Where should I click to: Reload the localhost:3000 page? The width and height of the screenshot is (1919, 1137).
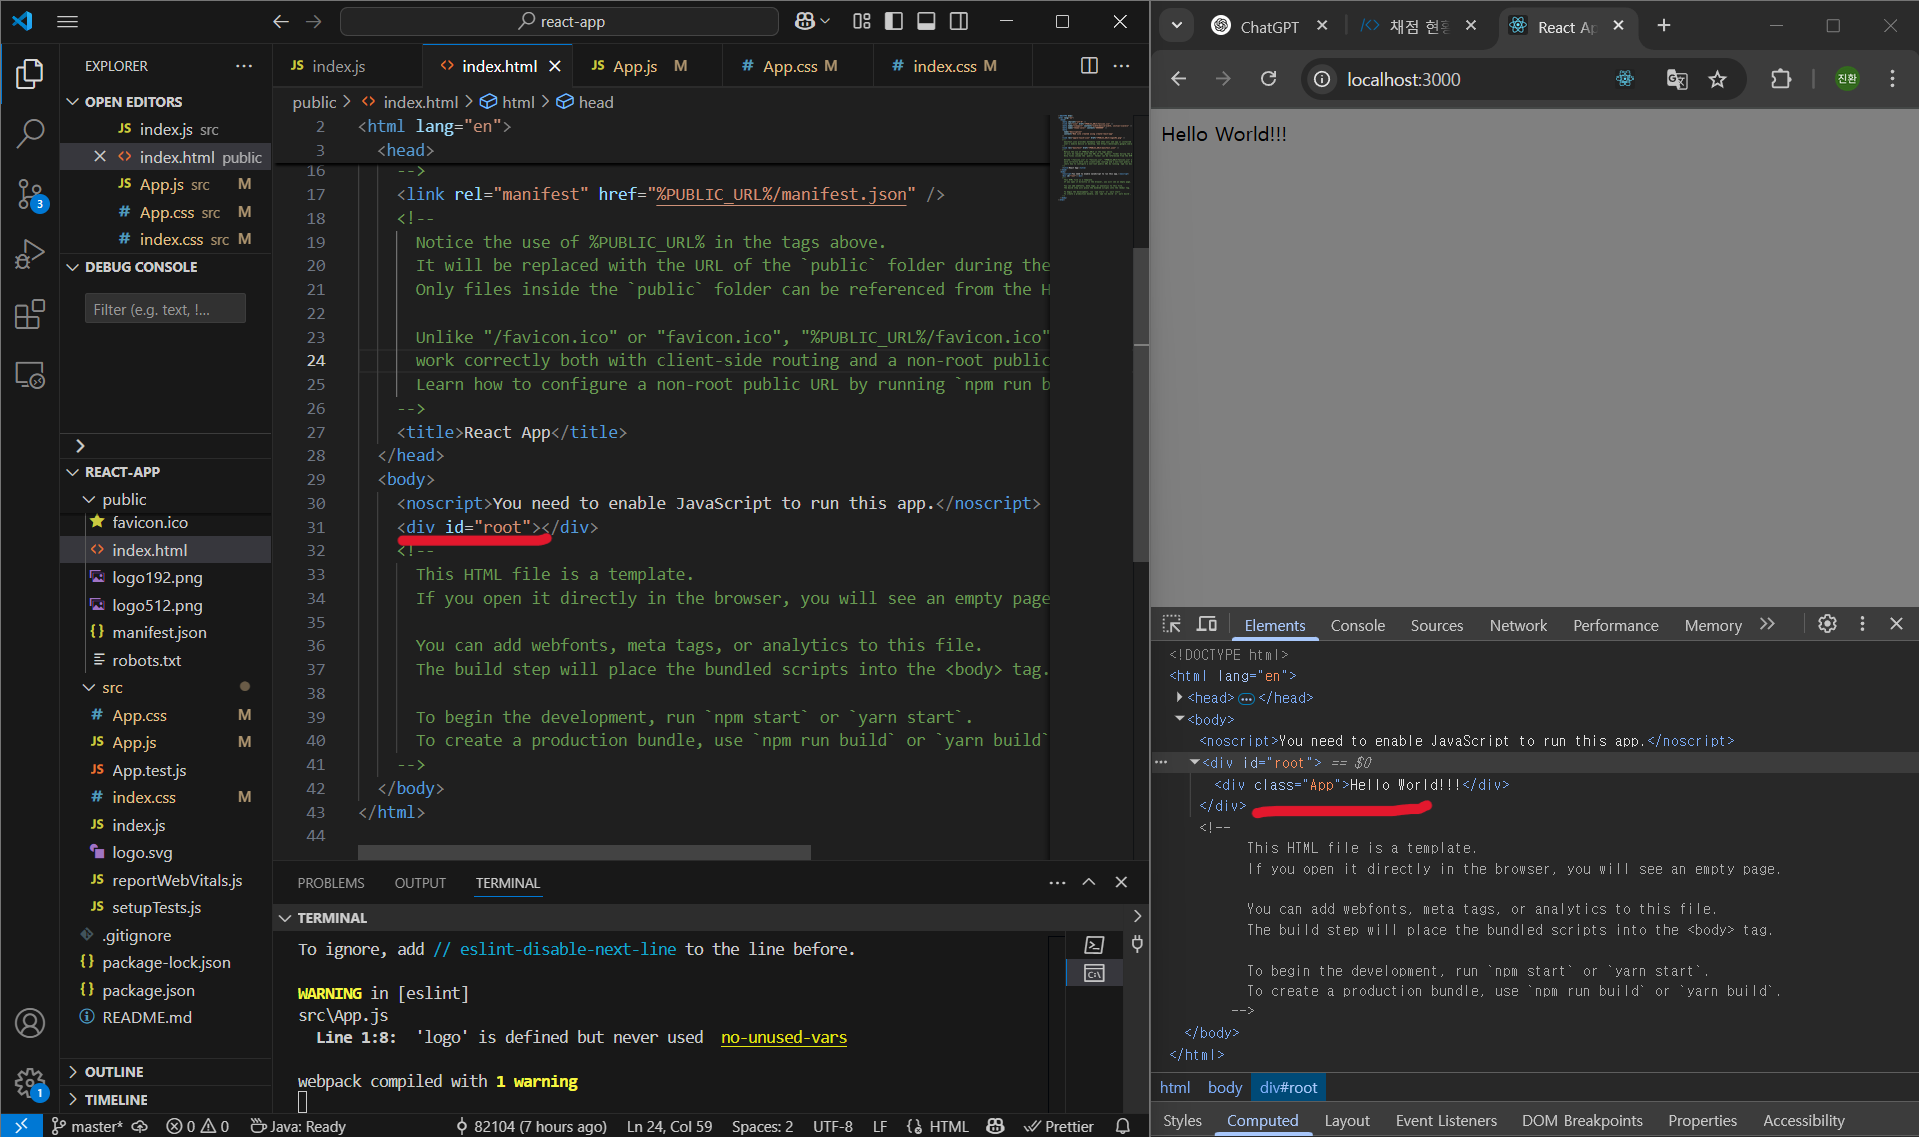tap(1268, 79)
